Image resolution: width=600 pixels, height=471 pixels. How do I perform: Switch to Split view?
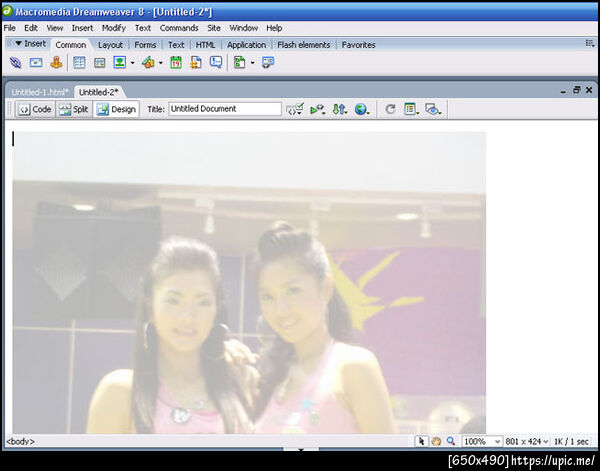click(74, 109)
